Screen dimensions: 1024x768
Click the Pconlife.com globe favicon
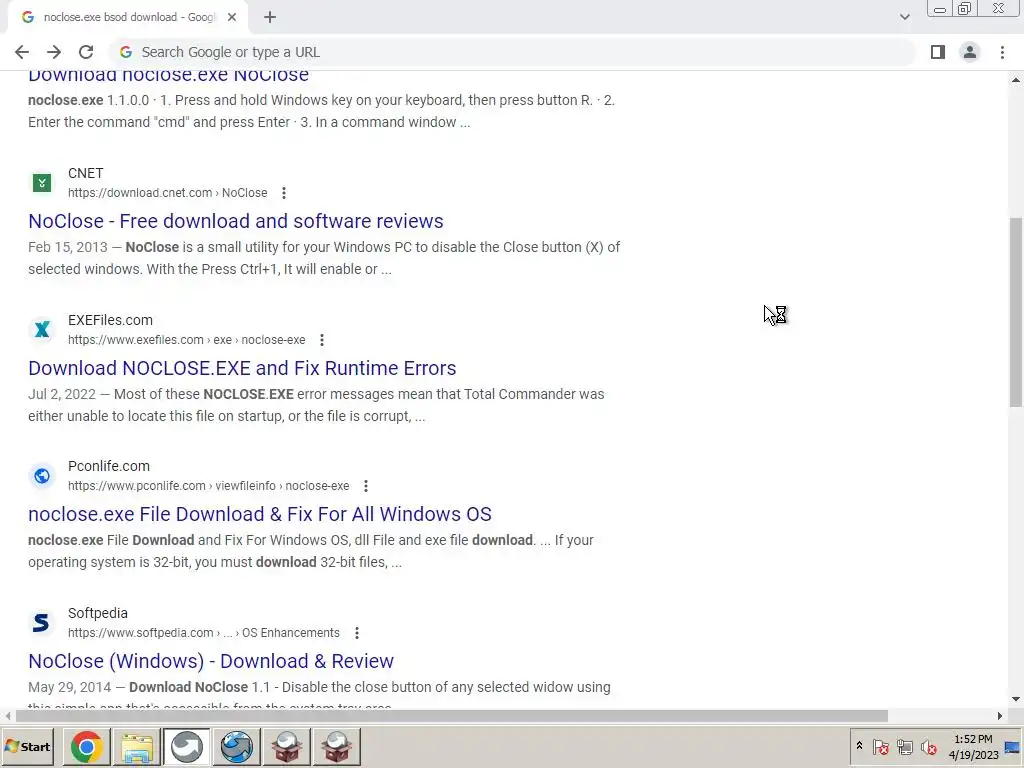click(42, 476)
